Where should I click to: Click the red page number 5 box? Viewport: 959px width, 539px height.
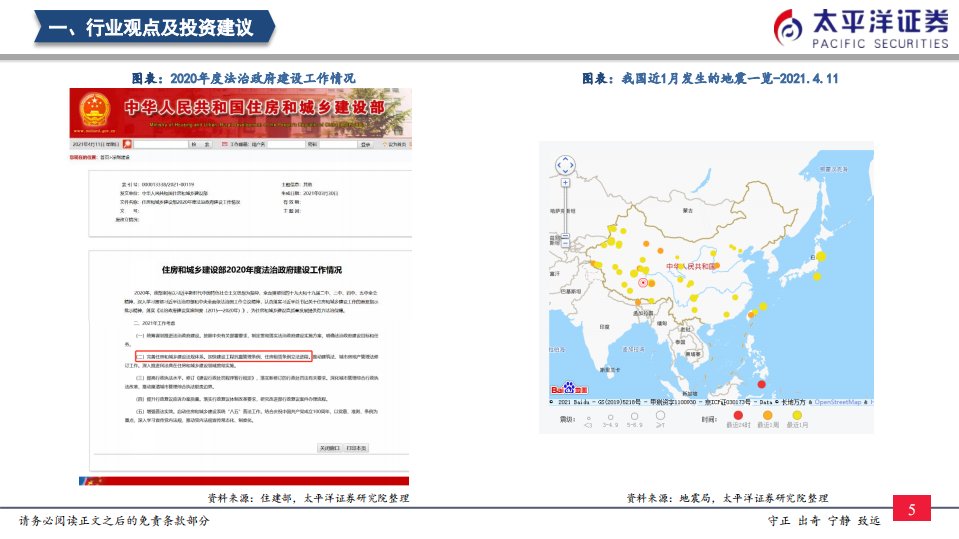click(911, 508)
